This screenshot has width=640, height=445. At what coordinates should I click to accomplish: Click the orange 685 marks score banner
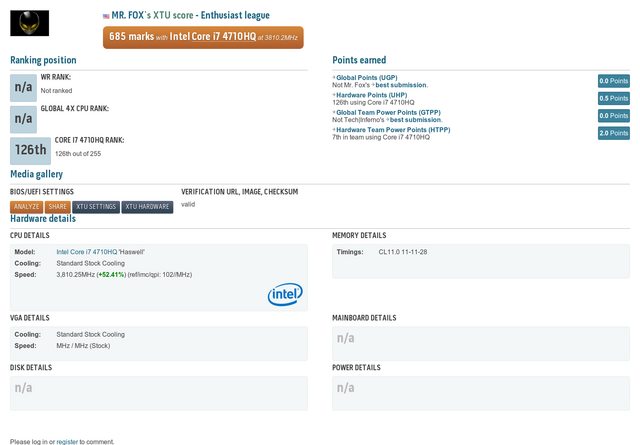pyautogui.click(x=203, y=37)
